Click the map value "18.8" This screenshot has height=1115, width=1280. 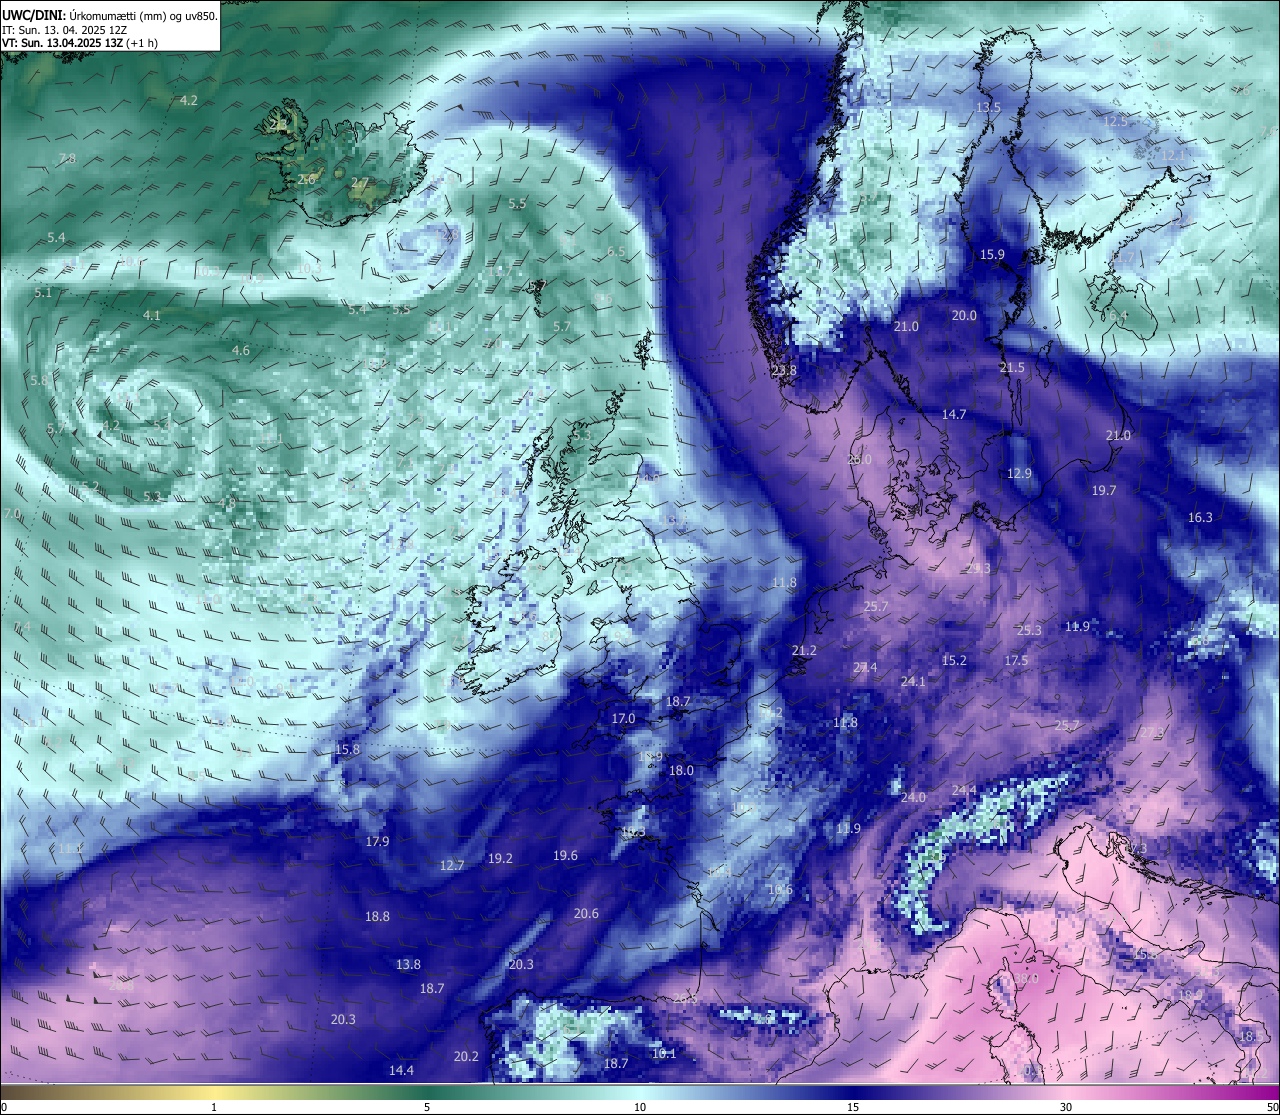pos(377,916)
